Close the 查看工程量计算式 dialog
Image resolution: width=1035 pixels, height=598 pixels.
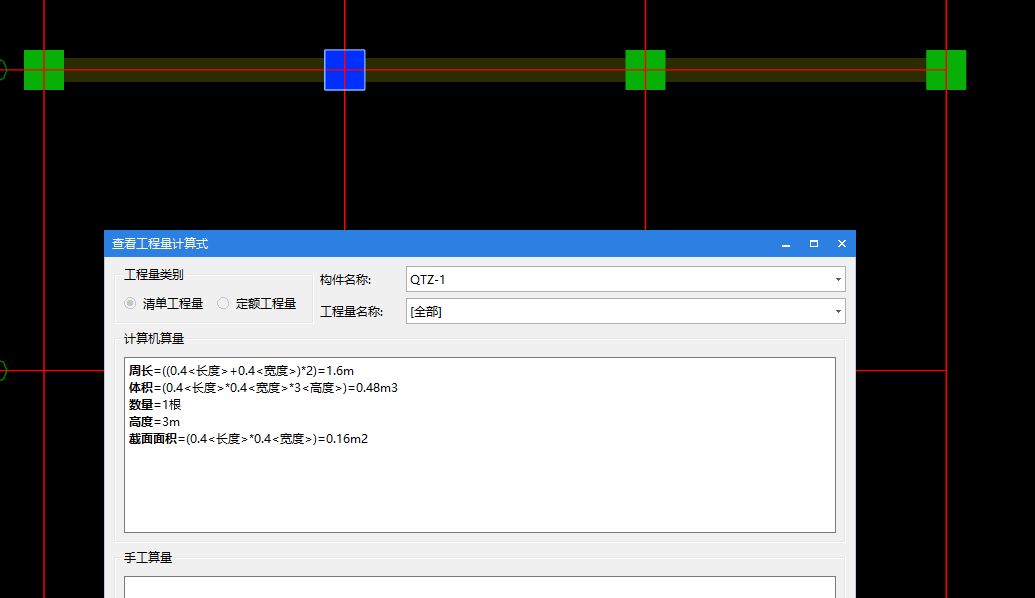pos(842,244)
